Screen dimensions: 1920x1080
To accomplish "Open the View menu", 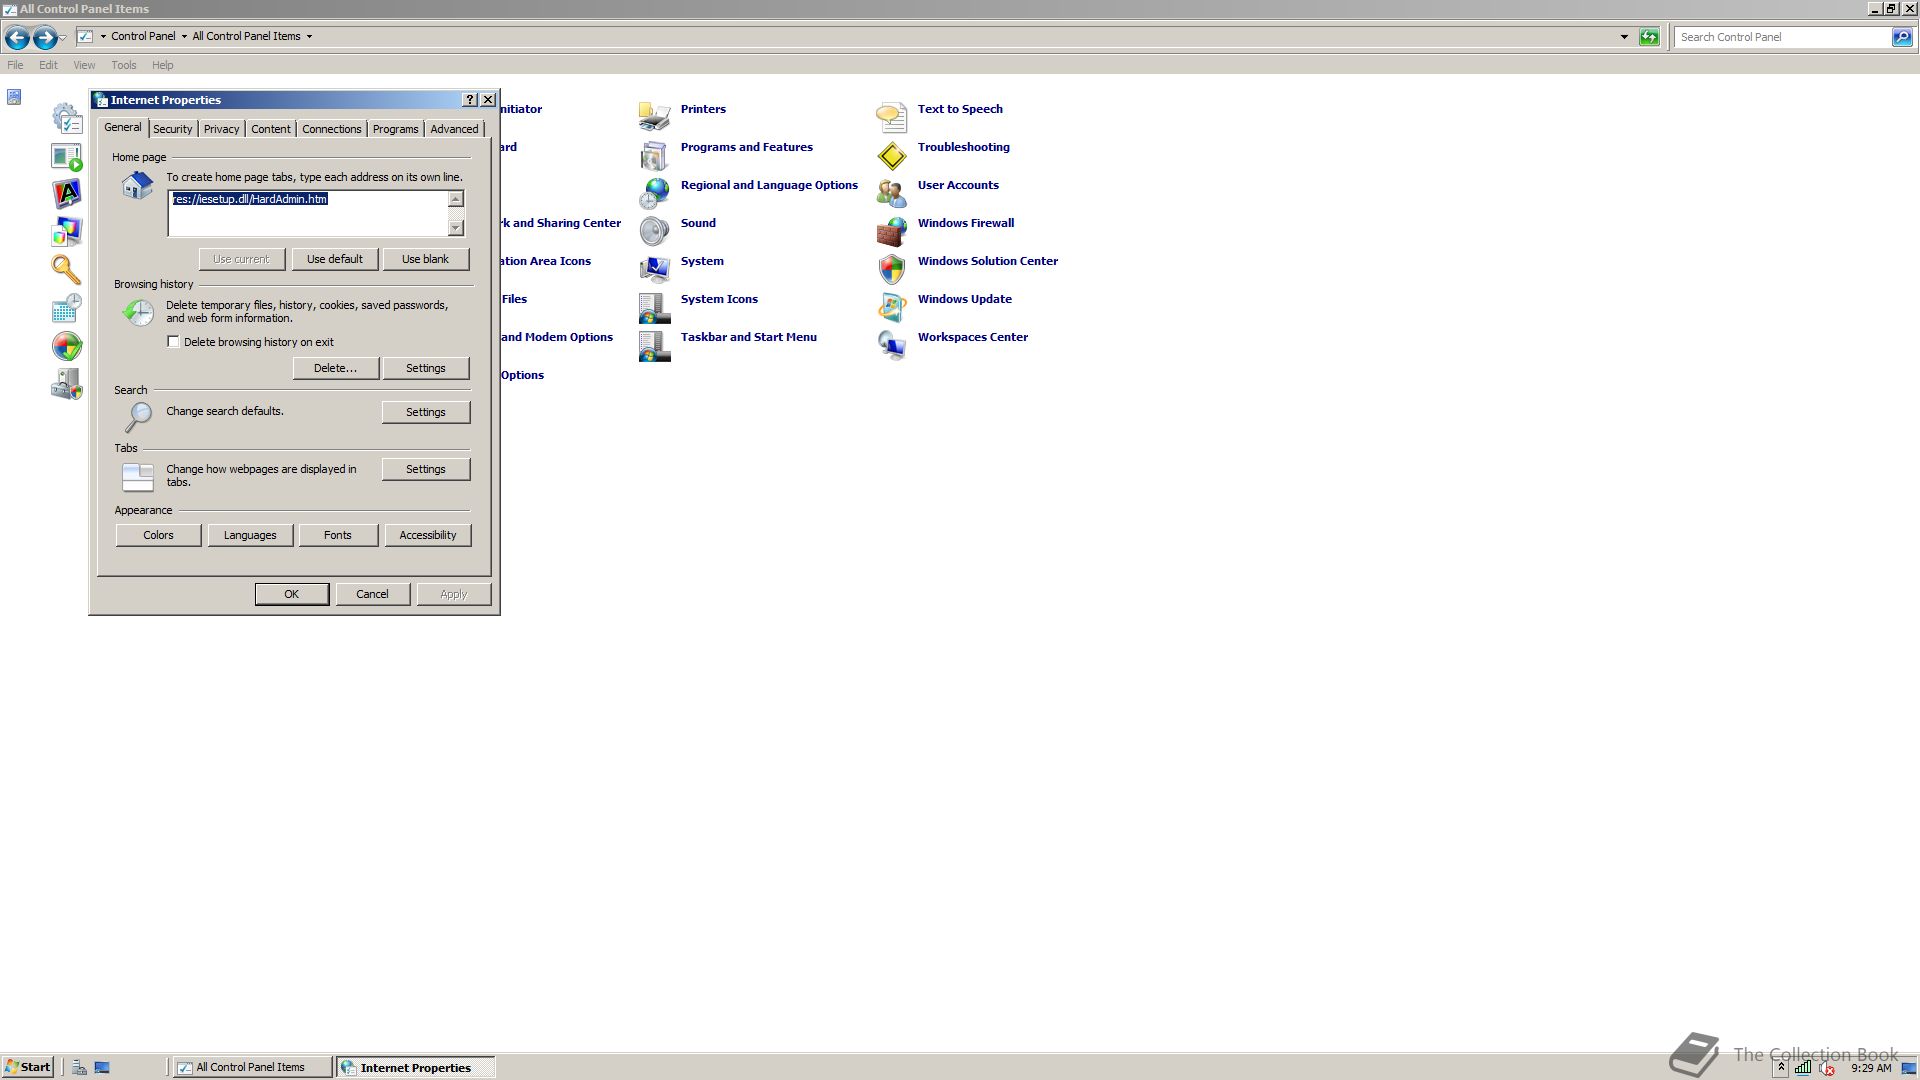I will 84,65.
